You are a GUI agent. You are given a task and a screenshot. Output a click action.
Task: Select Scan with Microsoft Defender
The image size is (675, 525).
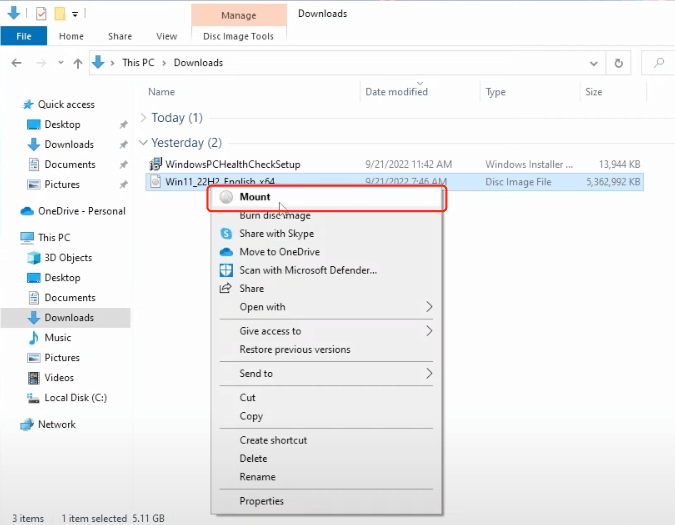point(326,270)
